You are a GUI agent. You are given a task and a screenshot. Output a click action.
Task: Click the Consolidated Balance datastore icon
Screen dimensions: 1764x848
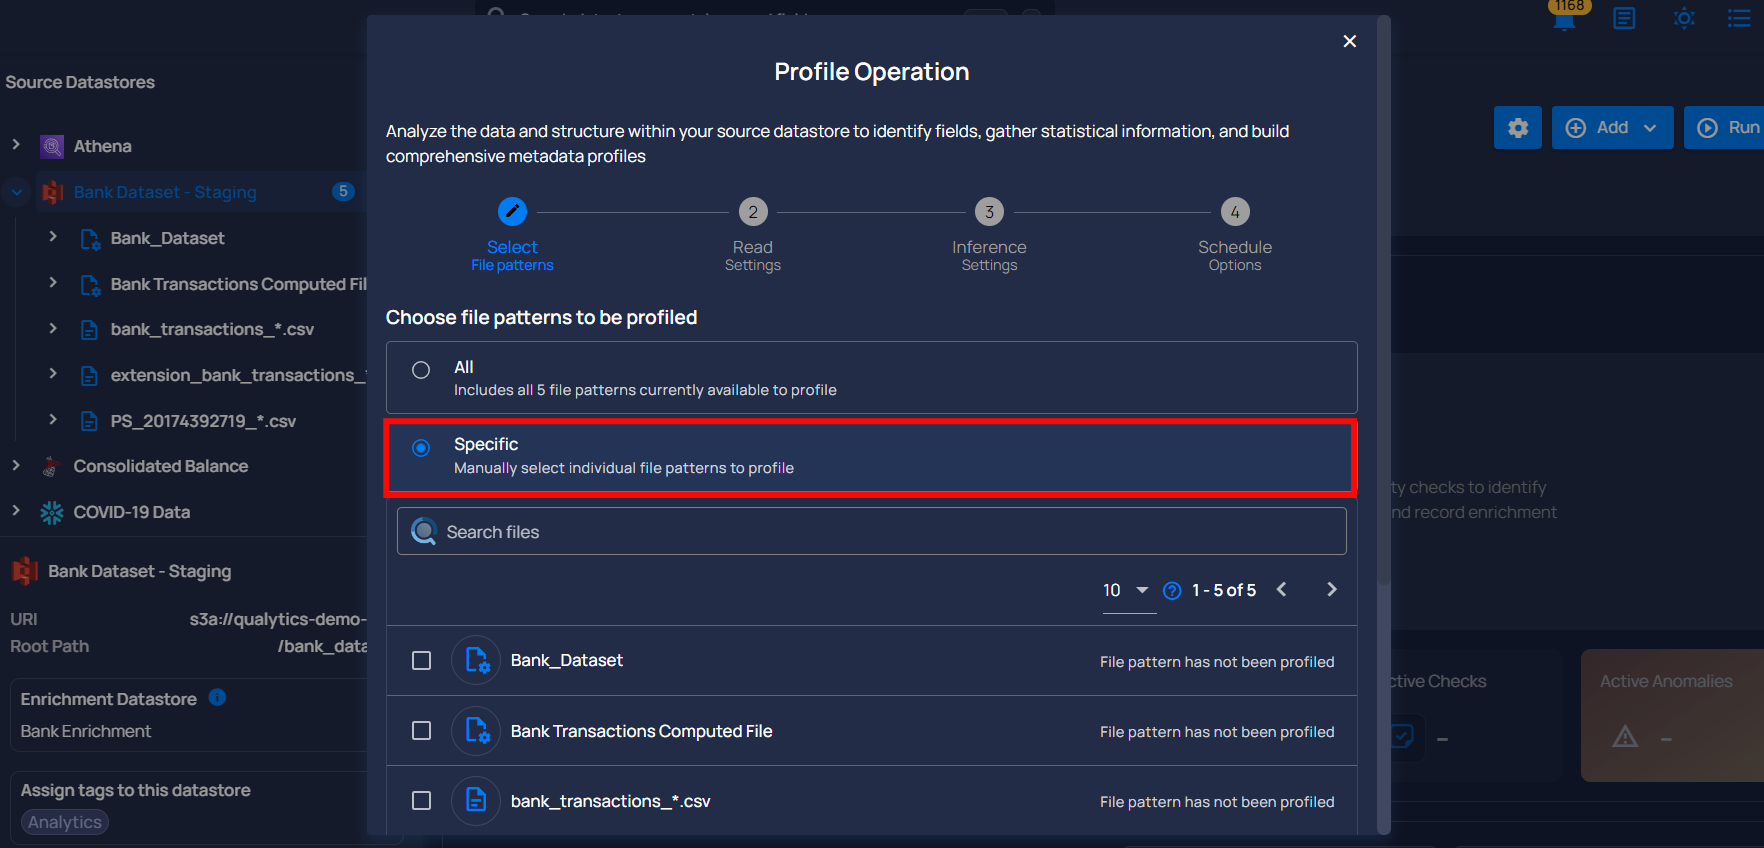click(52, 466)
